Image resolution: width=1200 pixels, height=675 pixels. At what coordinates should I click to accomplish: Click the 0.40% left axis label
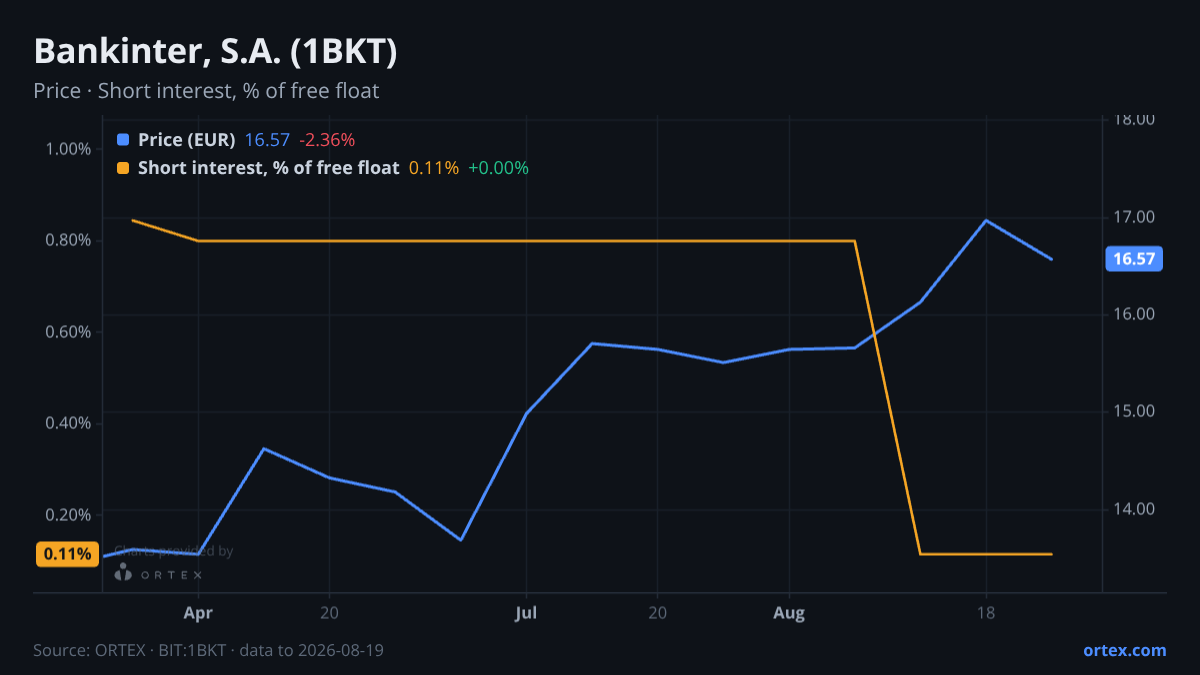tap(68, 423)
